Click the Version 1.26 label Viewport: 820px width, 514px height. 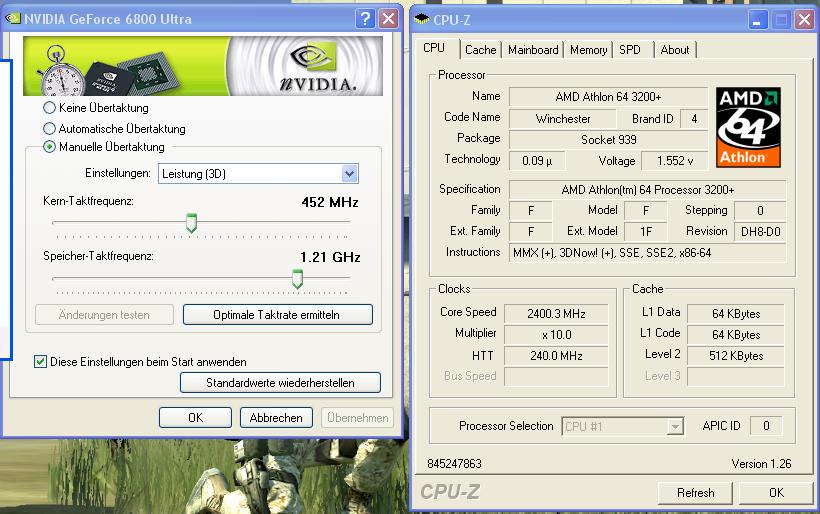pyautogui.click(x=761, y=464)
